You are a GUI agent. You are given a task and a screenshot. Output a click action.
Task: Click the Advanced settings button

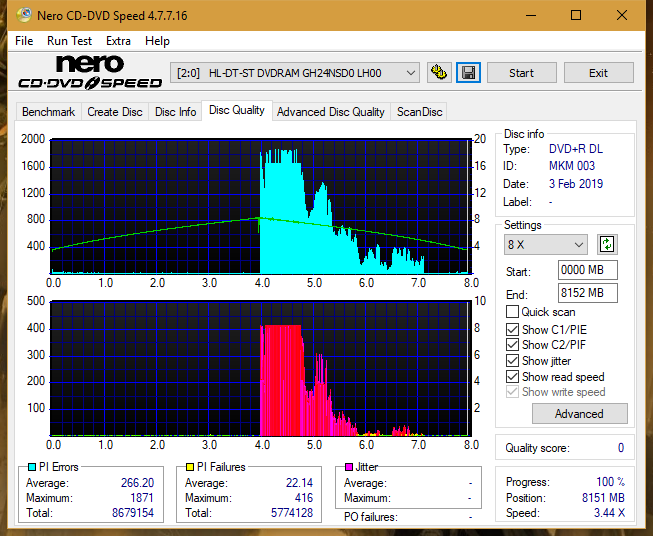click(579, 414)
